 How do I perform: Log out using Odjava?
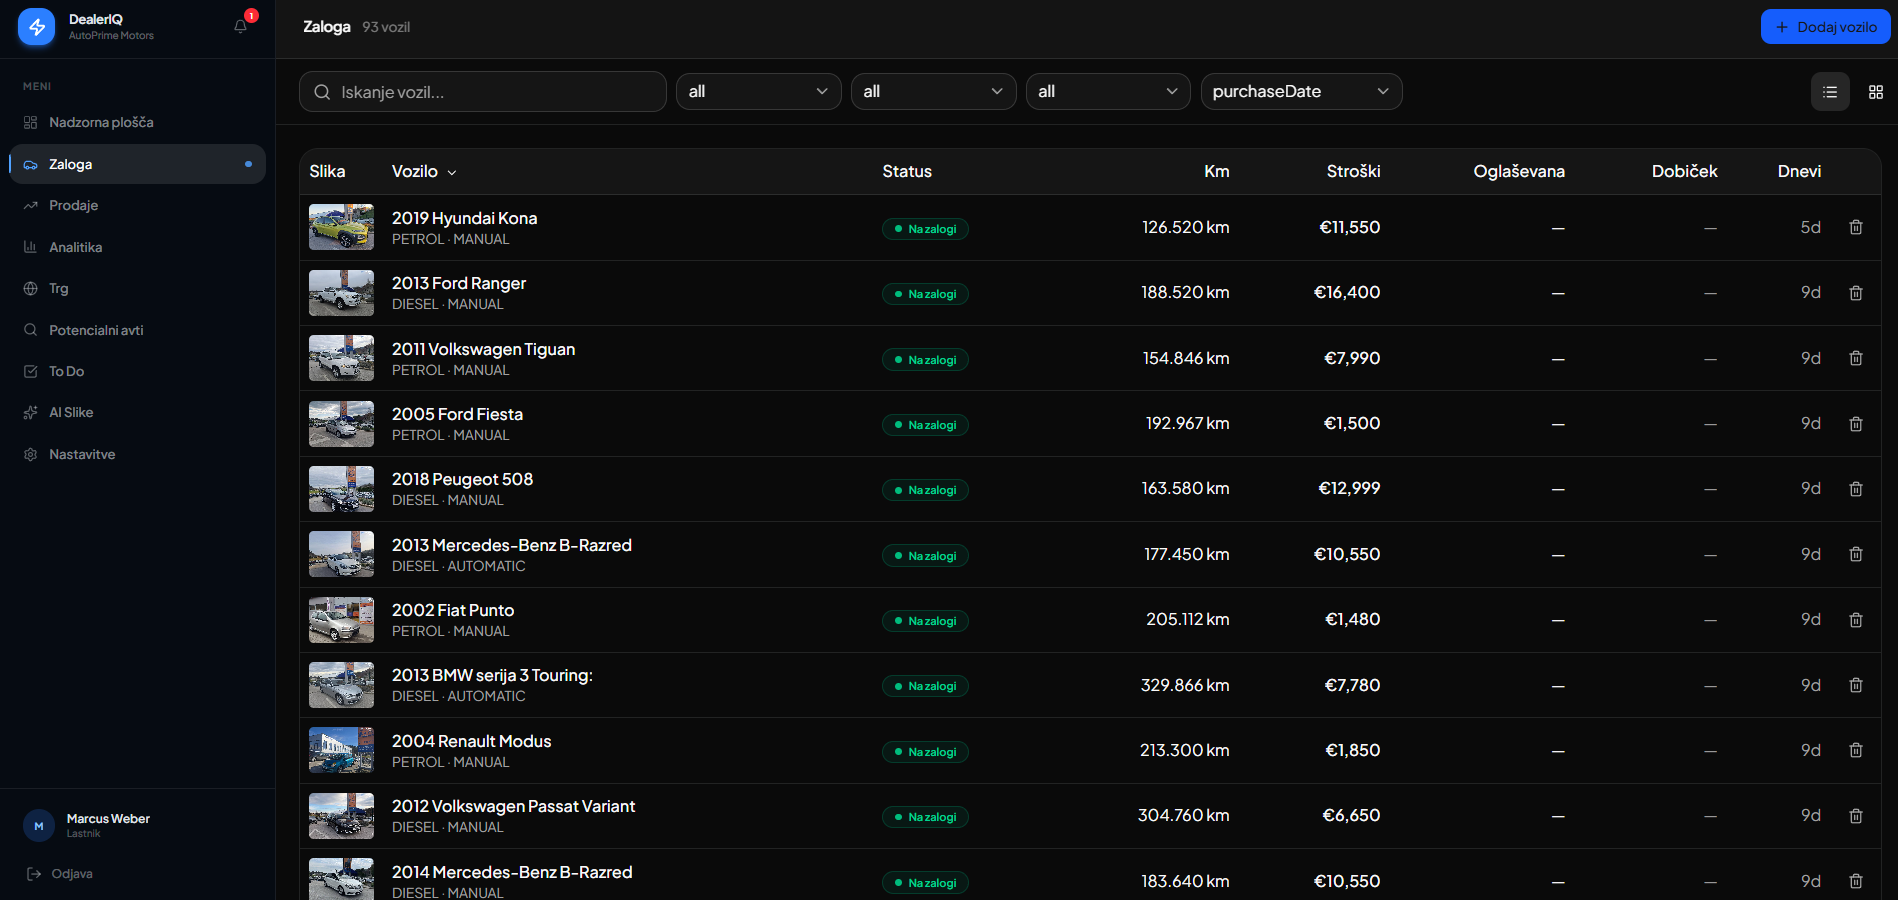pyautogui.click(x=71, y=874)
